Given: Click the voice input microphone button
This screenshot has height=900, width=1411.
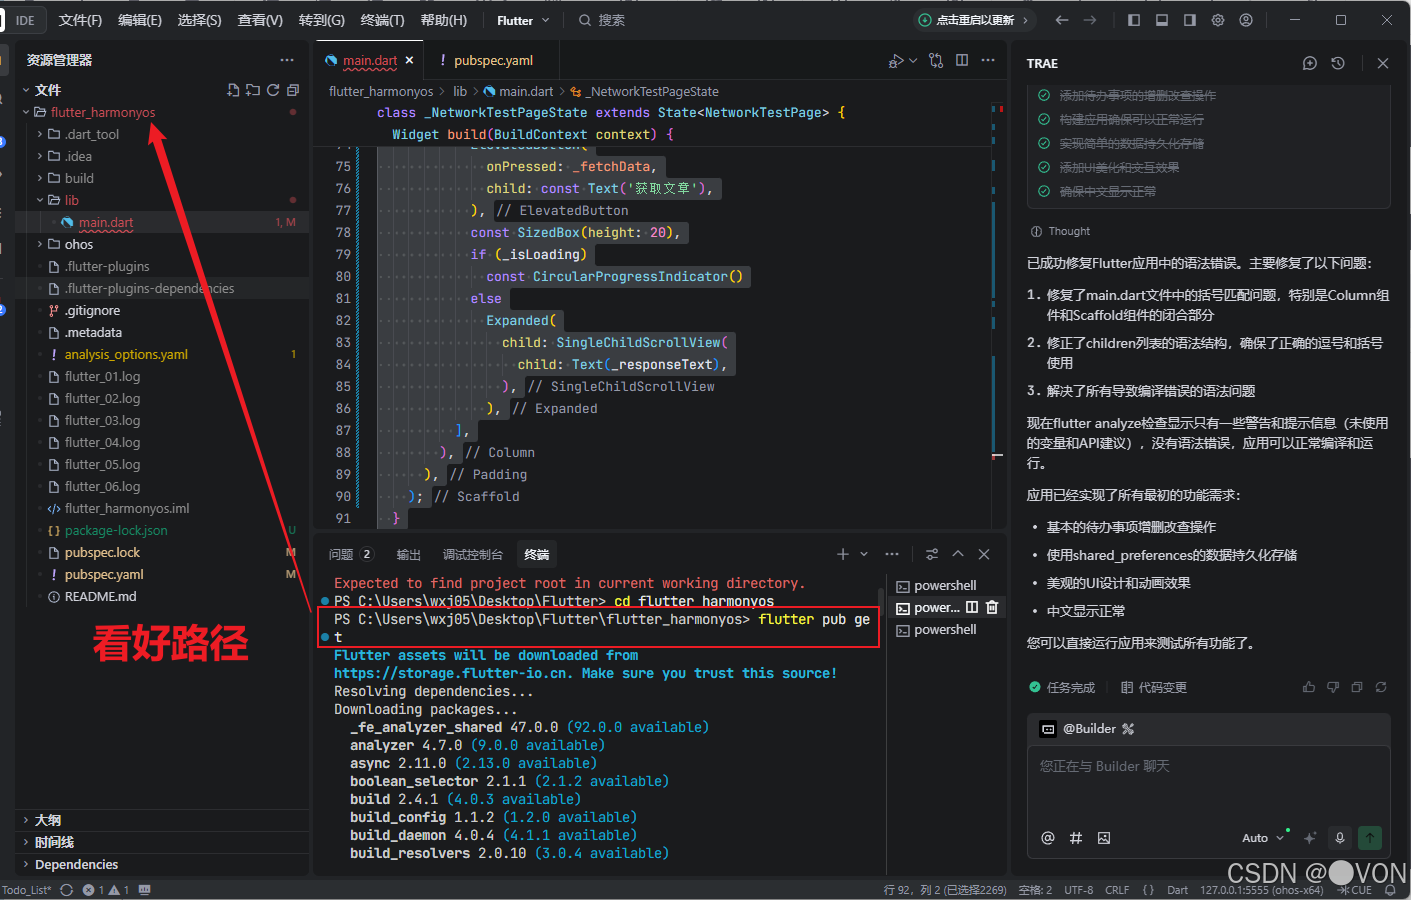Looking at the screenshot, I should [1340, 838].
